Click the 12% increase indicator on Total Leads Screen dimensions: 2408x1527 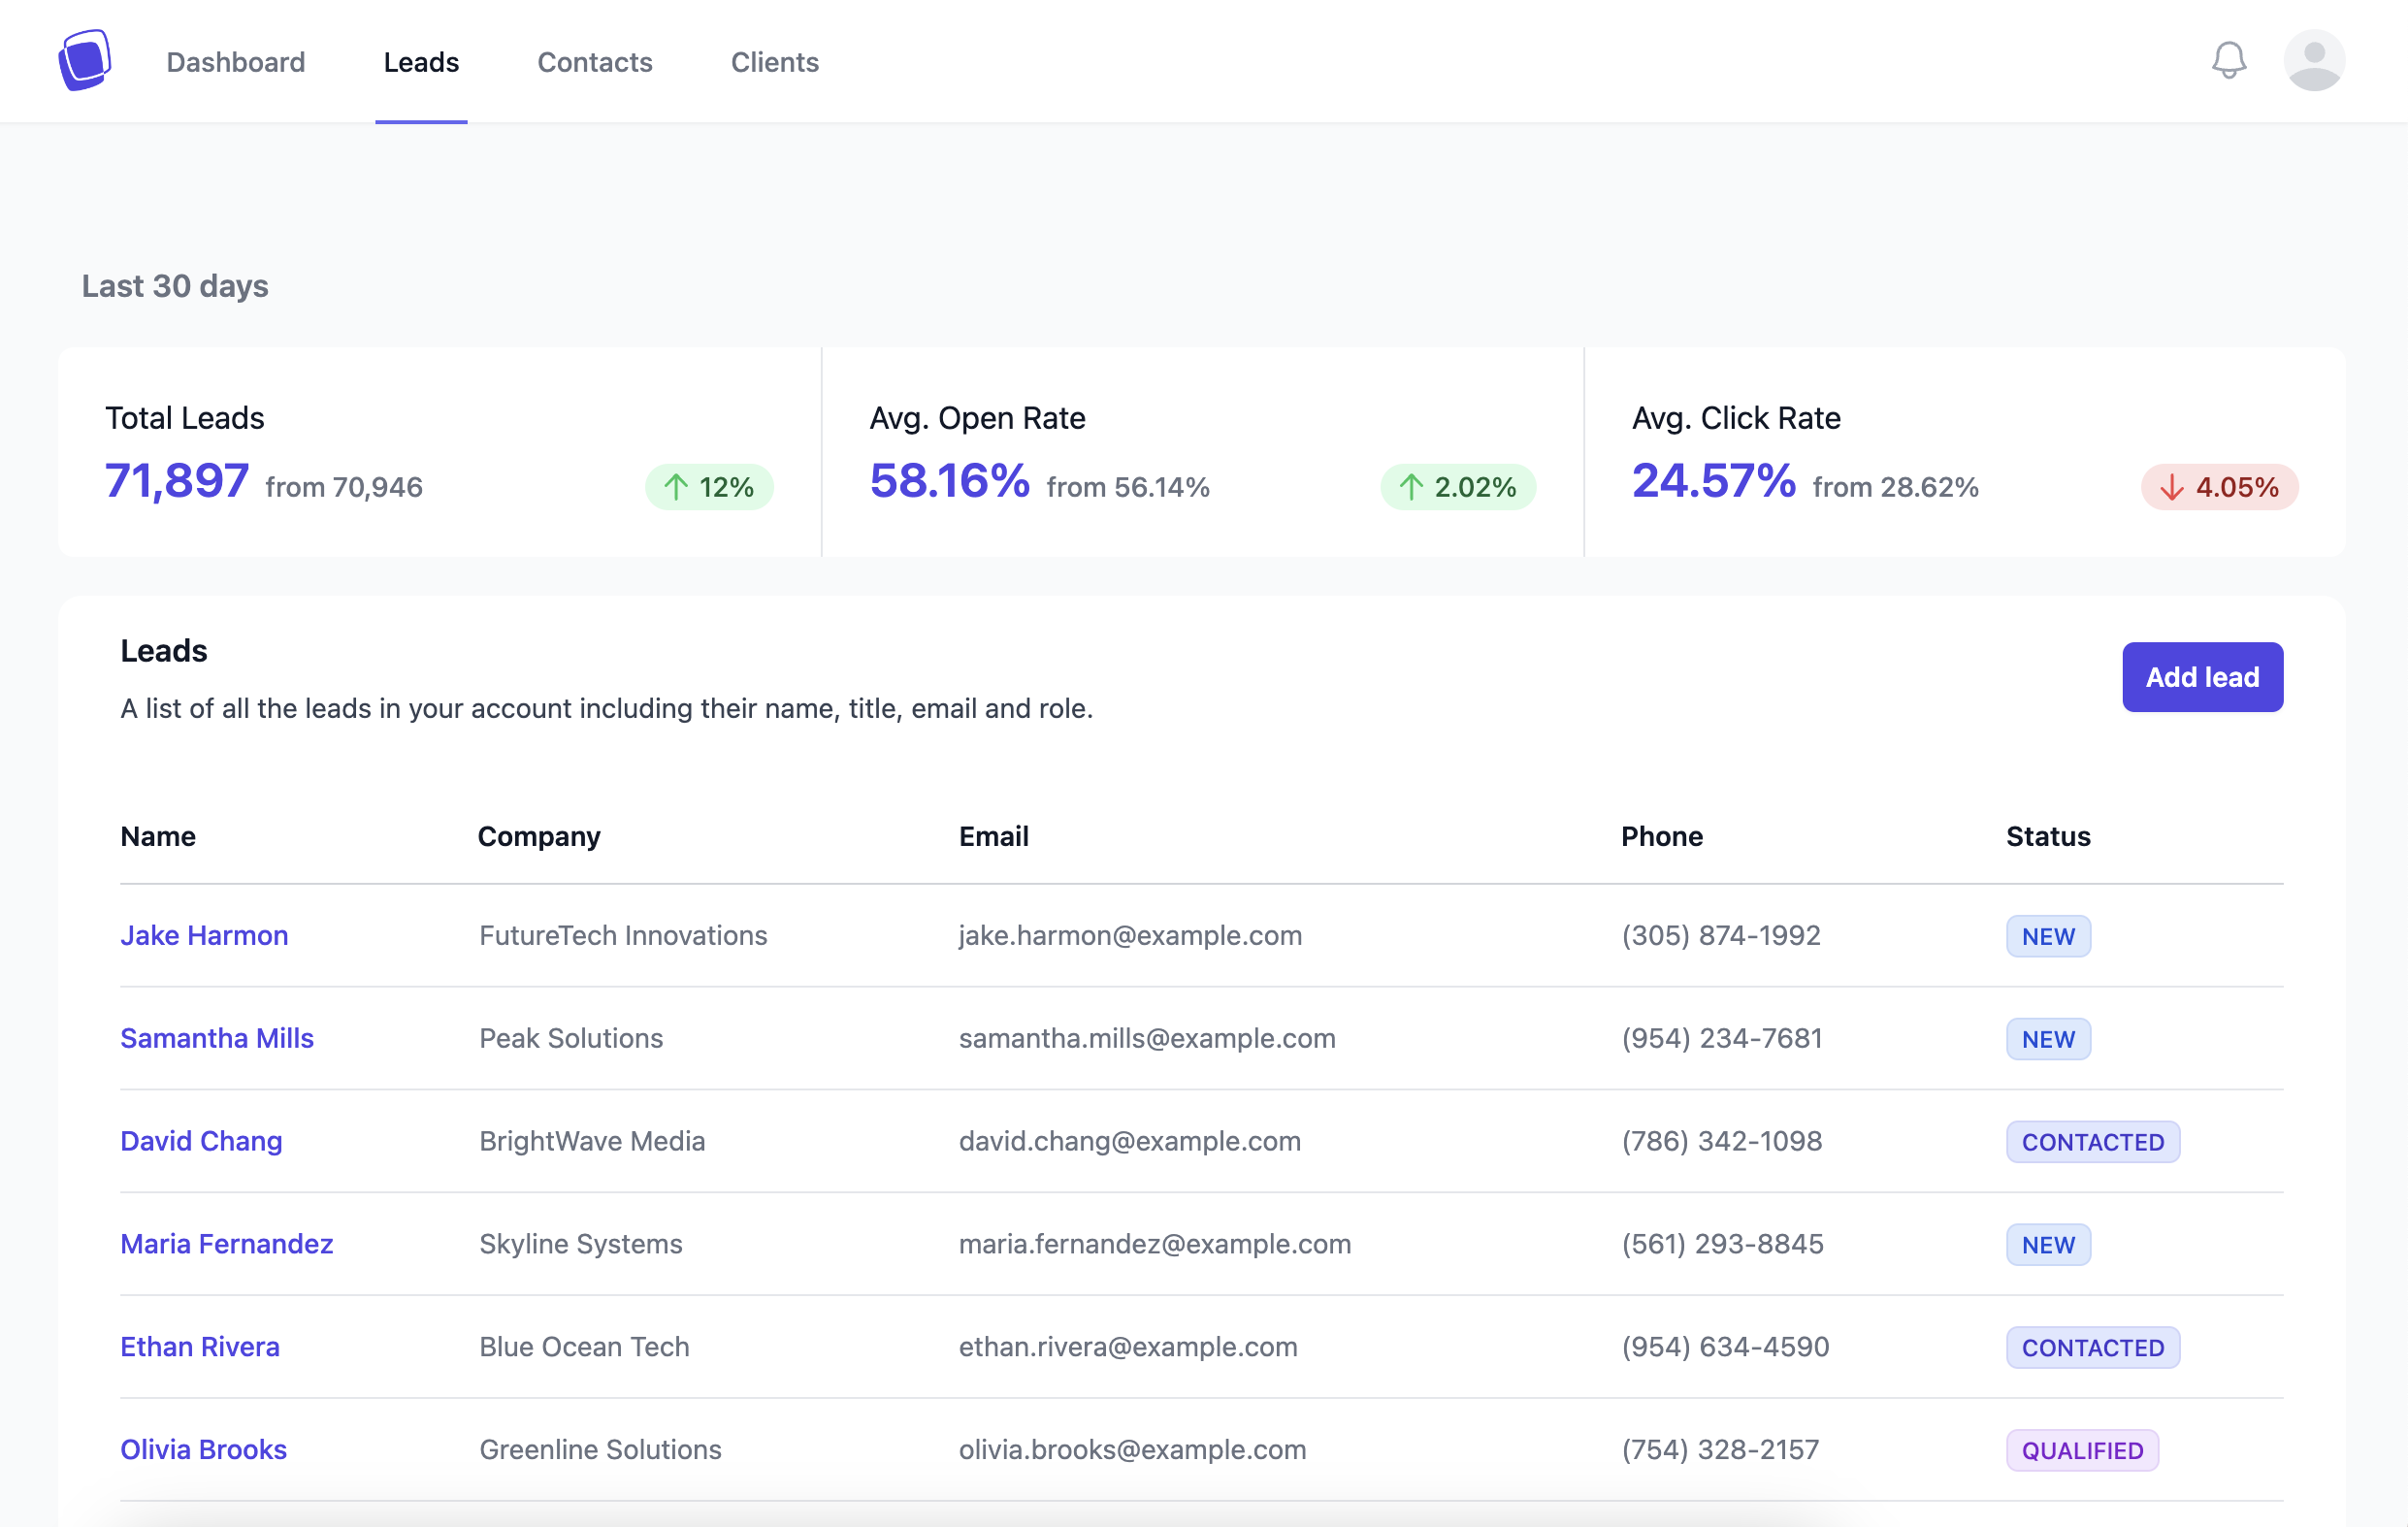point(710,487)
